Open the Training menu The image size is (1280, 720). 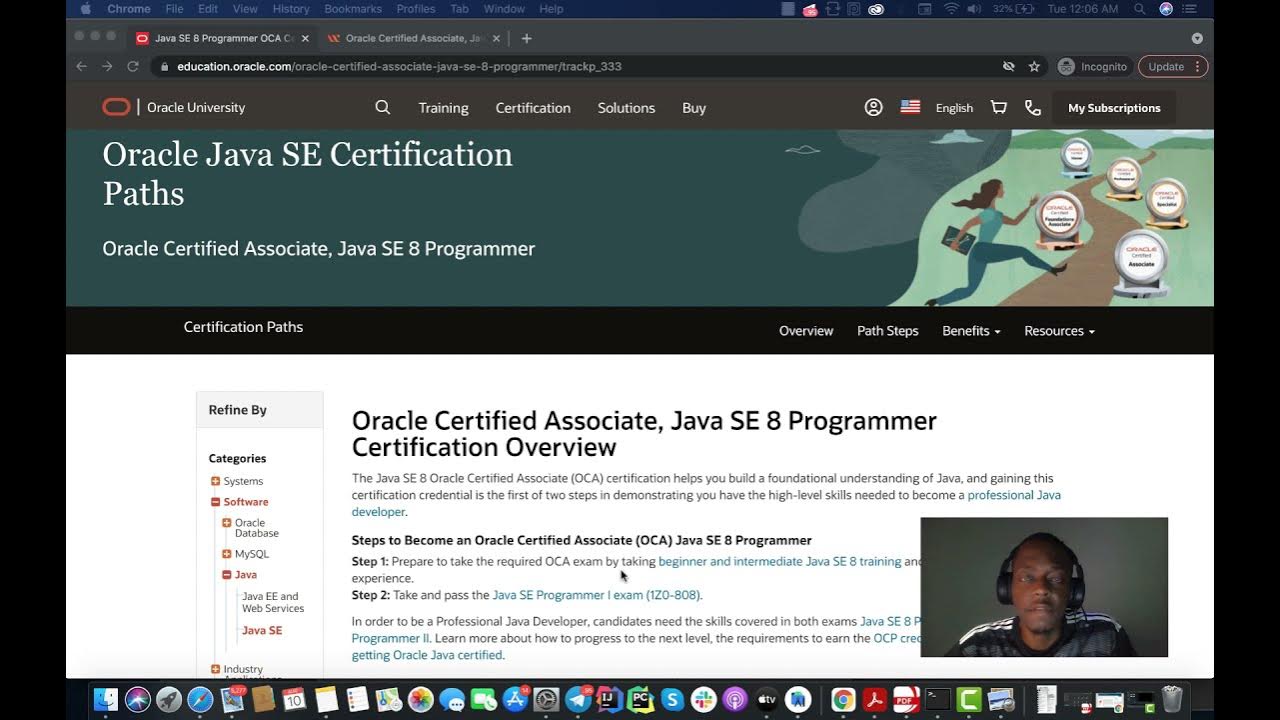(x=443, y=108)
